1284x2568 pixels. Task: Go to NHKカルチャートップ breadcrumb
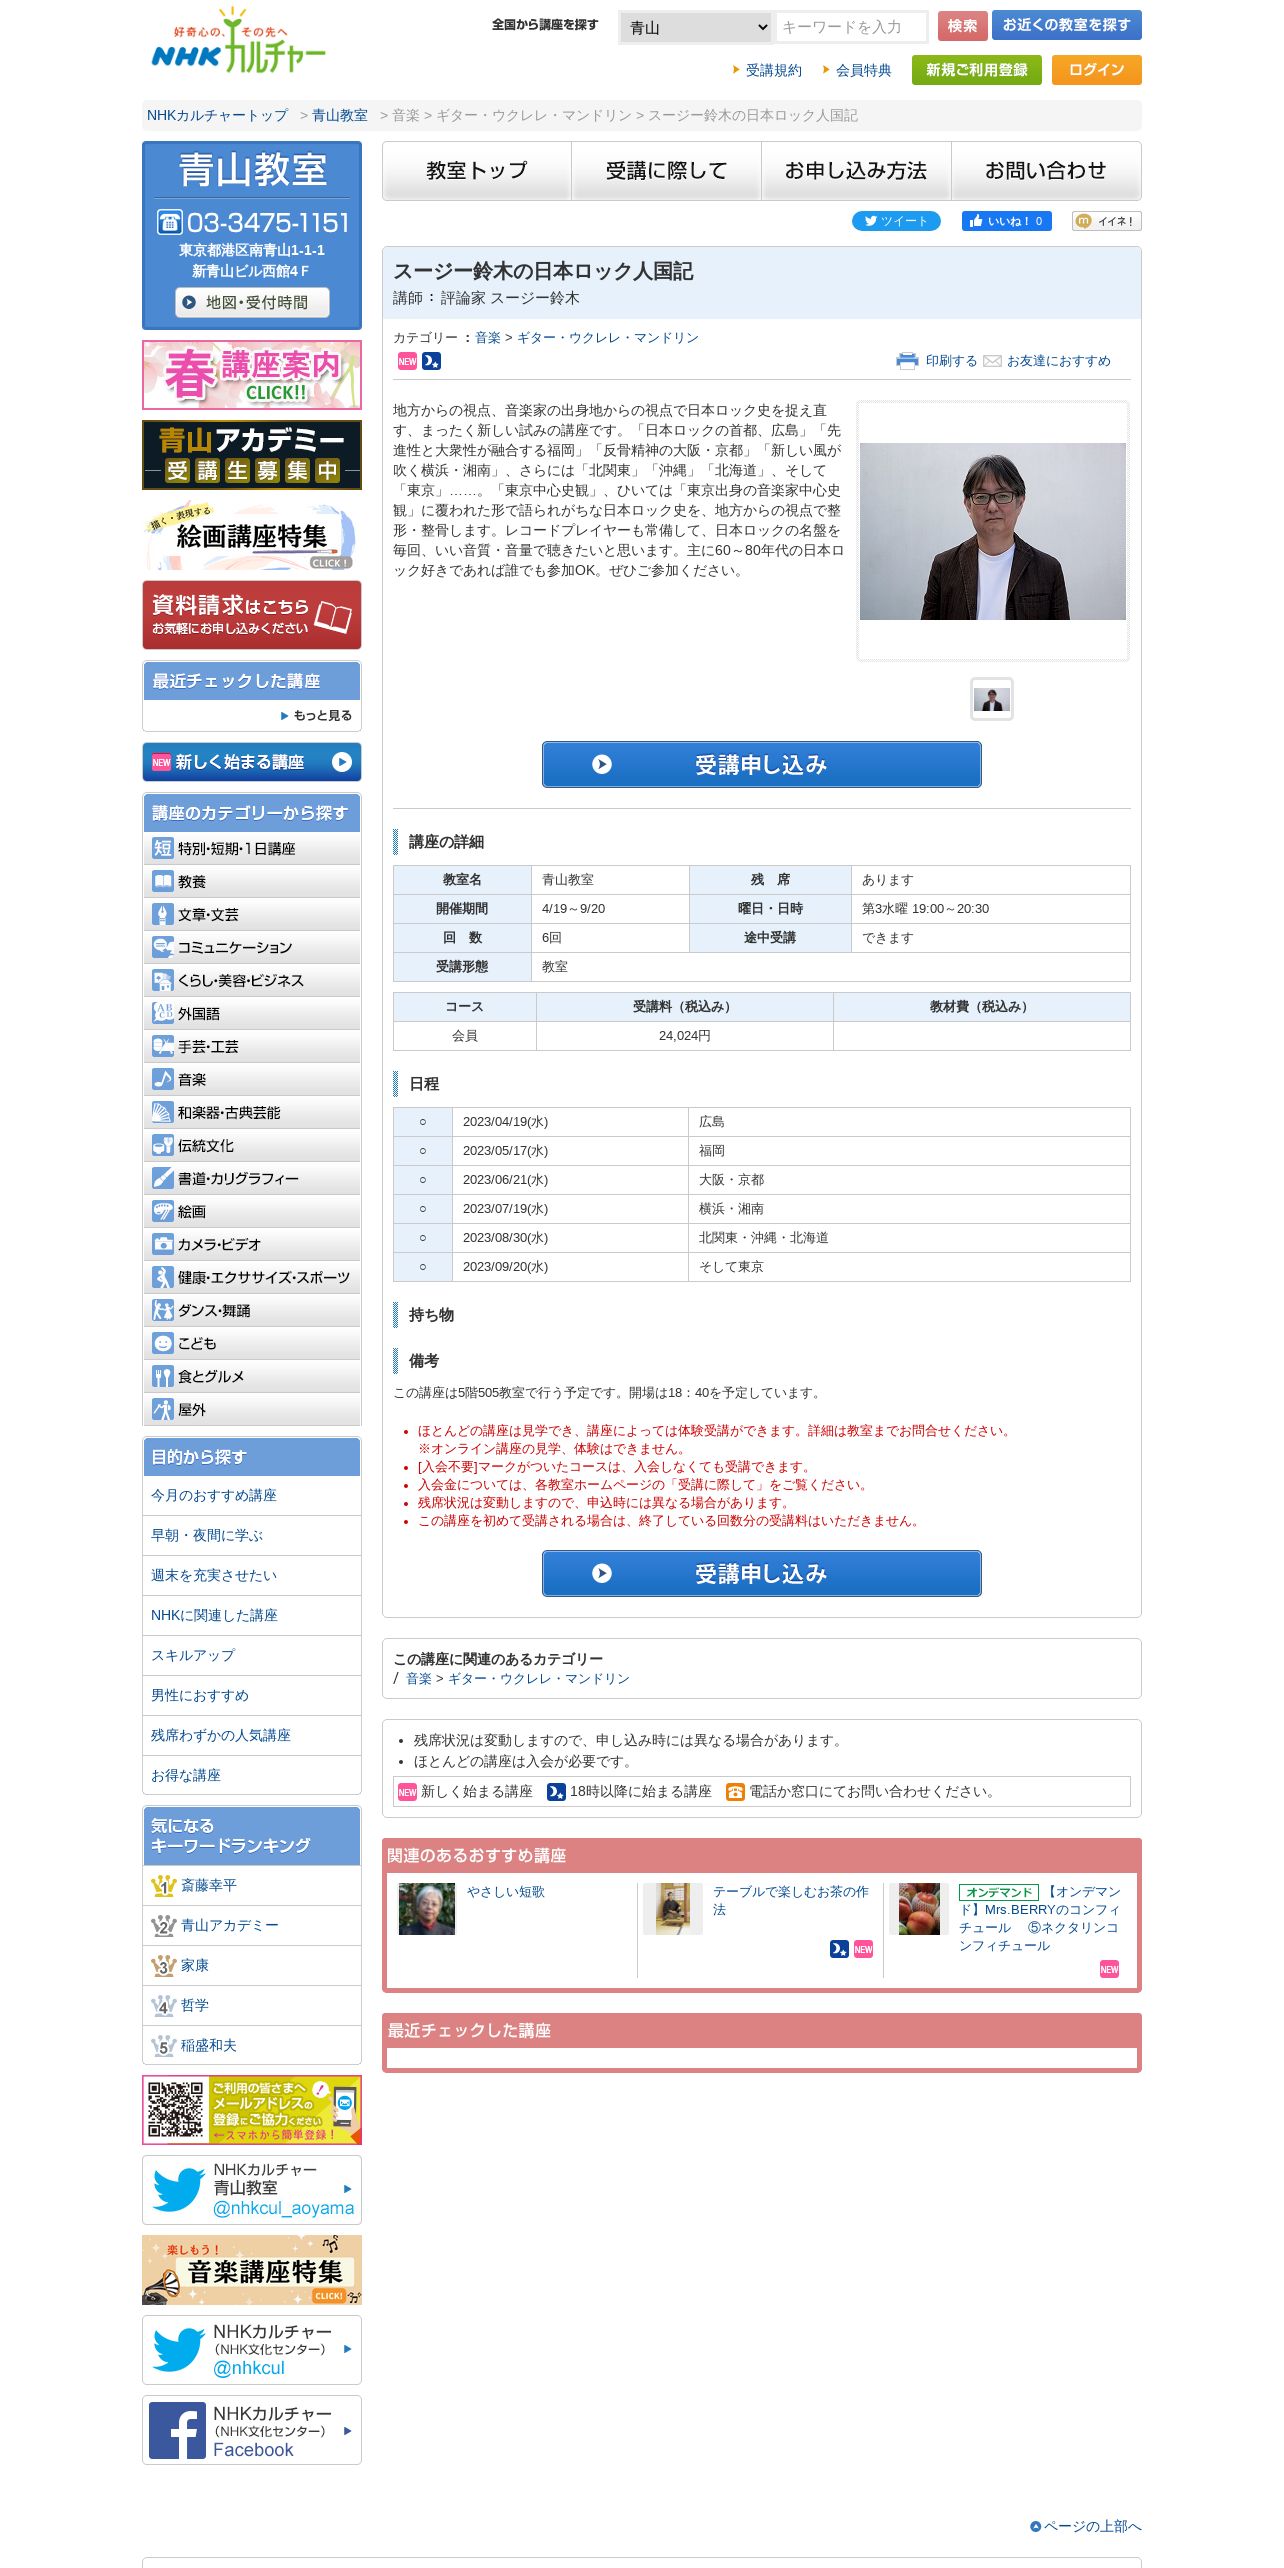coord(217,115)
